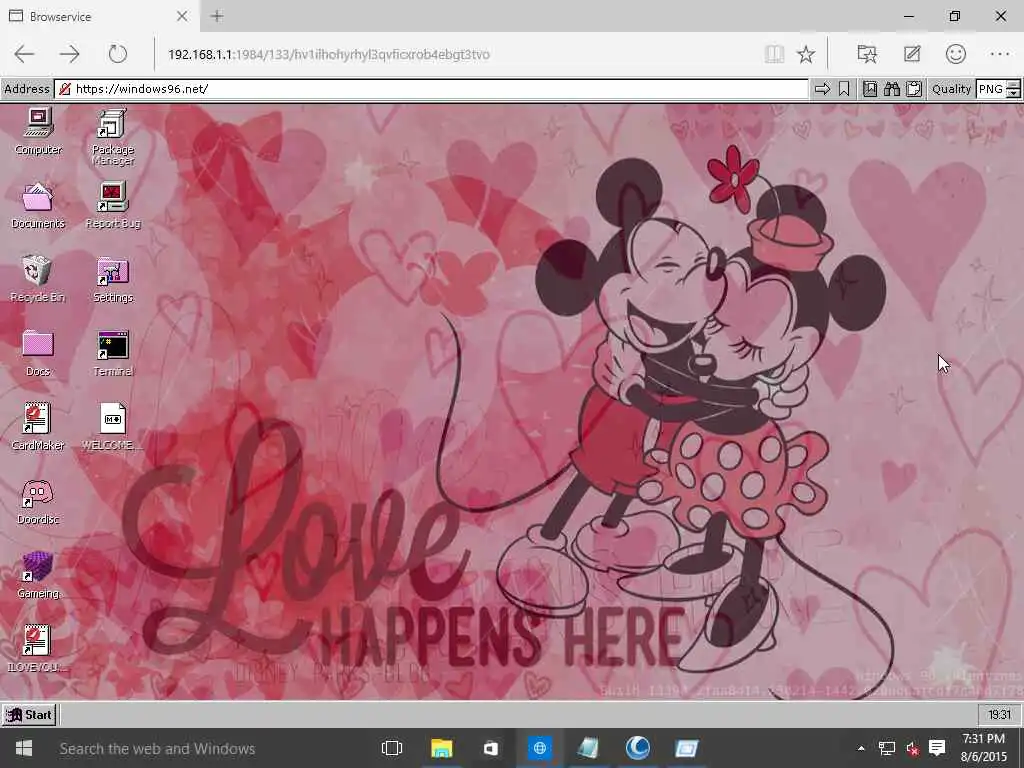Screen dimensions: 1024x768
Task: Open the Windows 10 Start menu
Action: pyautogui.click(x=24, y=748)
